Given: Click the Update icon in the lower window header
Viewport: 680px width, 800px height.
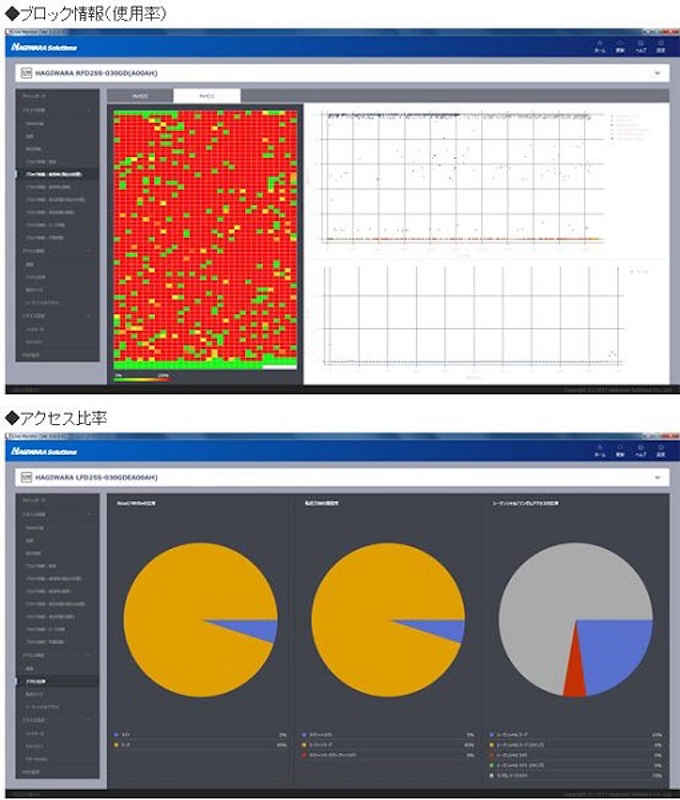Looking at the screenshot, I should point(619,450).
